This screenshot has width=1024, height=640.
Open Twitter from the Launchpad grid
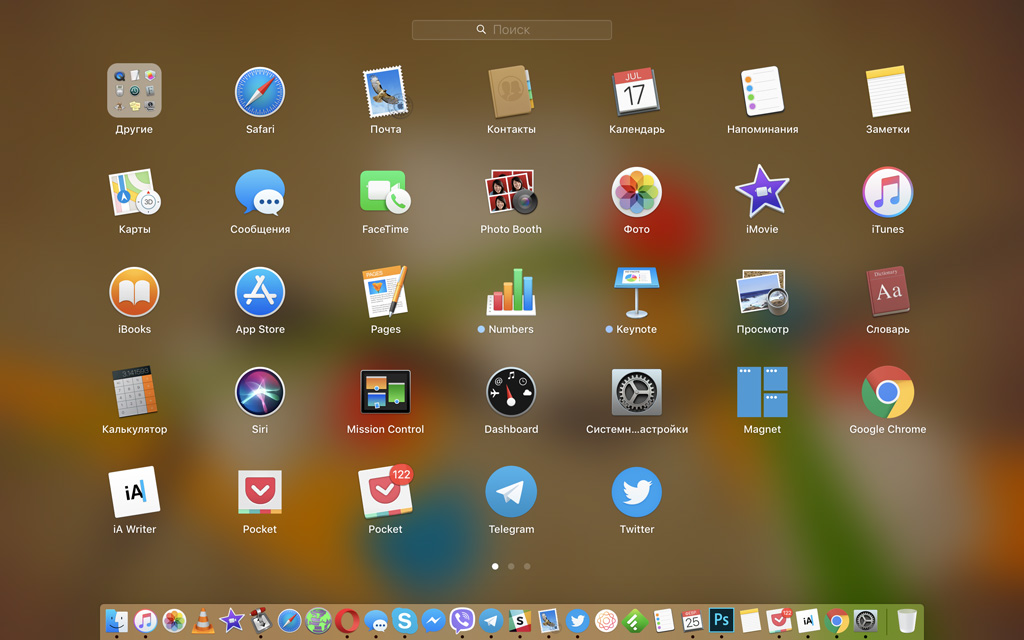[x=636, y=492]
